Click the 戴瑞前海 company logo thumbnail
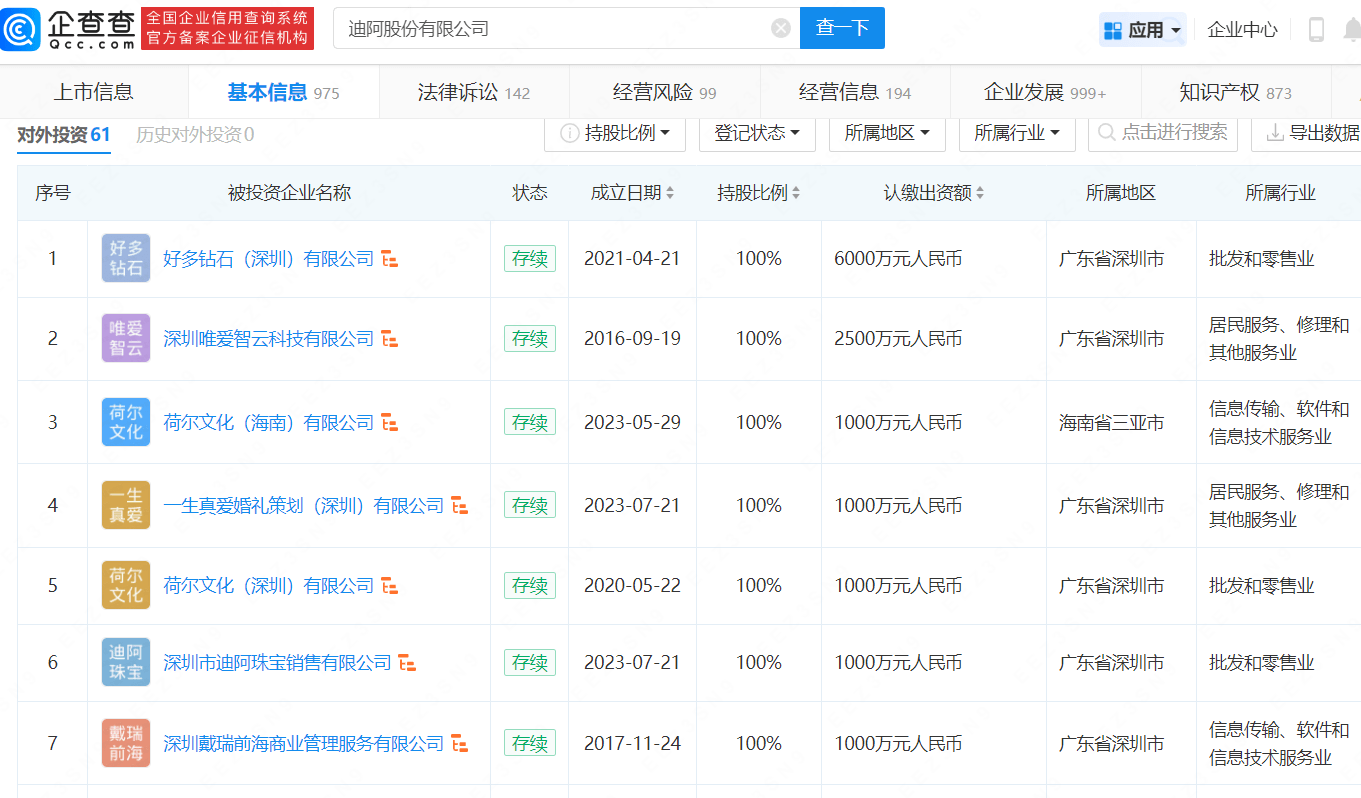Screen dimensions: 1361x798 126,743
